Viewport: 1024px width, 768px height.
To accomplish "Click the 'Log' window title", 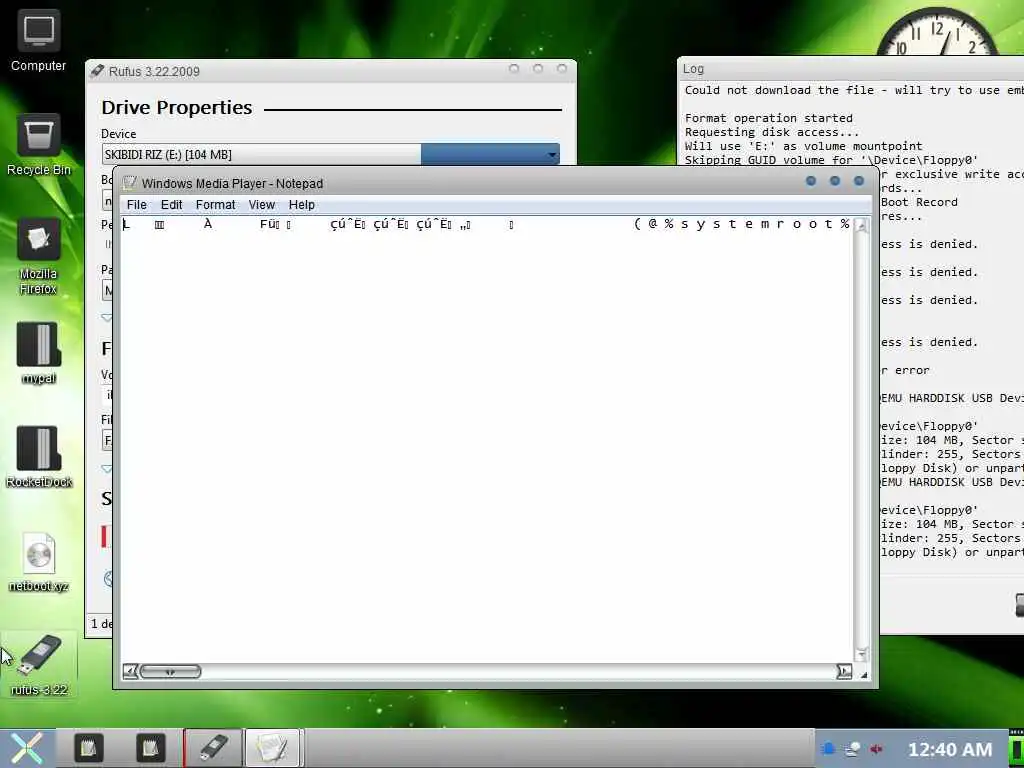I will (693, 69).
